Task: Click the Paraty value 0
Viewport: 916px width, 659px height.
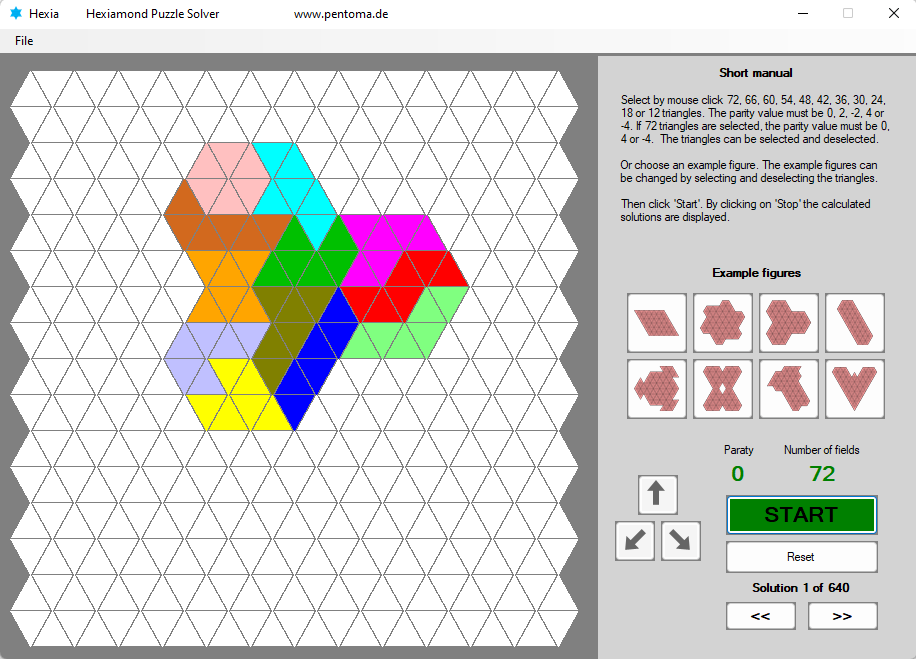Action: [738, 474]
